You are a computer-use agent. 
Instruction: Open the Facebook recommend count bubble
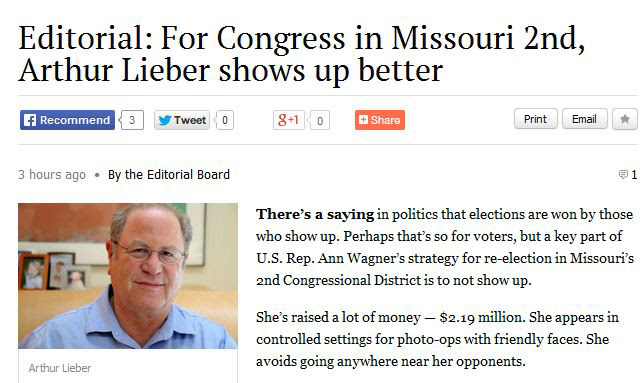132,120
